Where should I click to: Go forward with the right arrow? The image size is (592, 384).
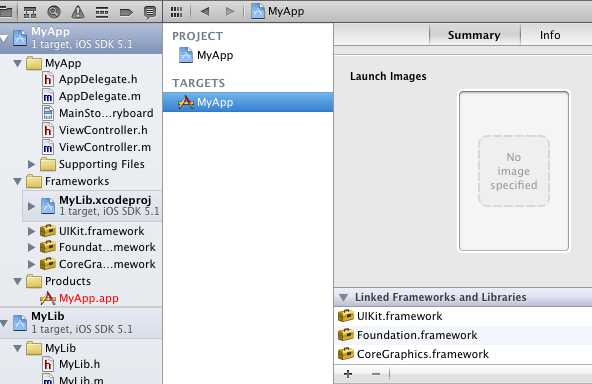[x=229, y=12]
